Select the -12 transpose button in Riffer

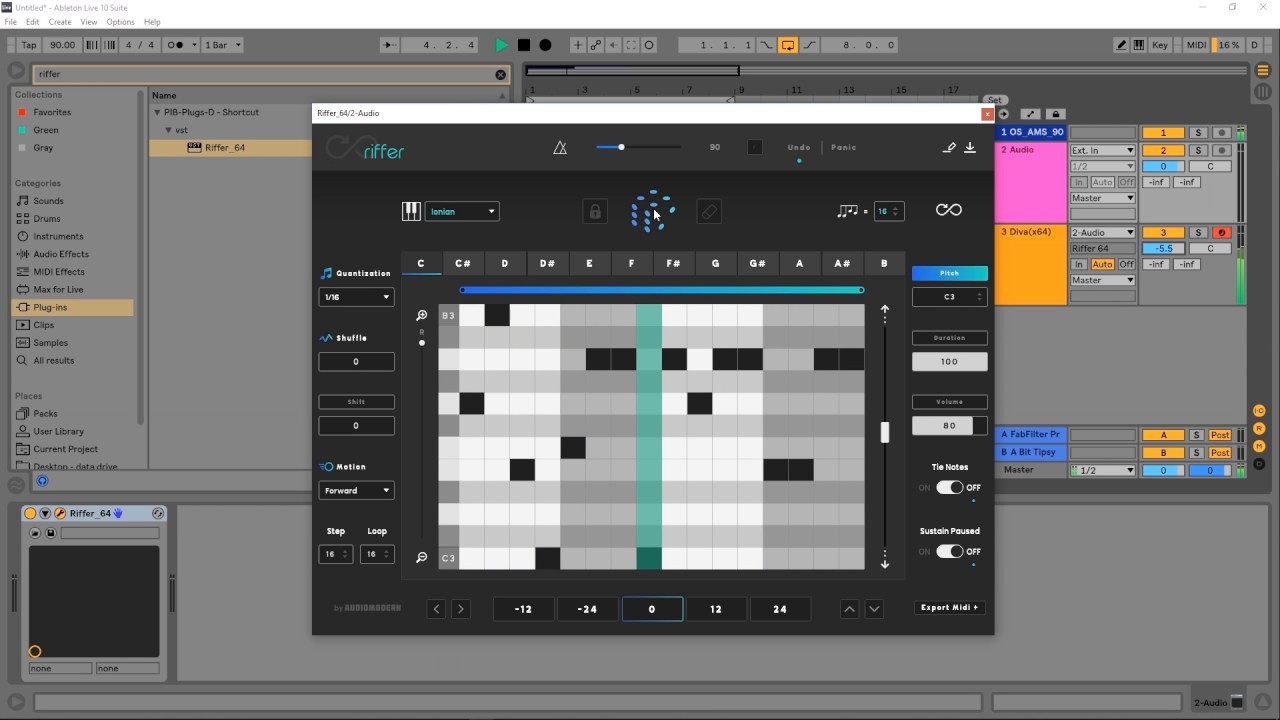coord(523,608)
